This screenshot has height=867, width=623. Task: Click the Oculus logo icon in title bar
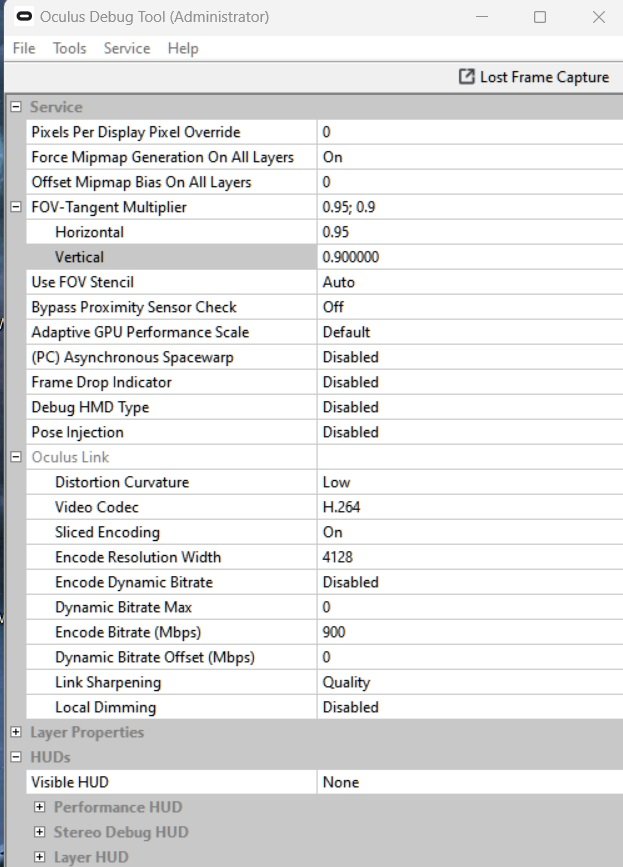tap(24, 17)
